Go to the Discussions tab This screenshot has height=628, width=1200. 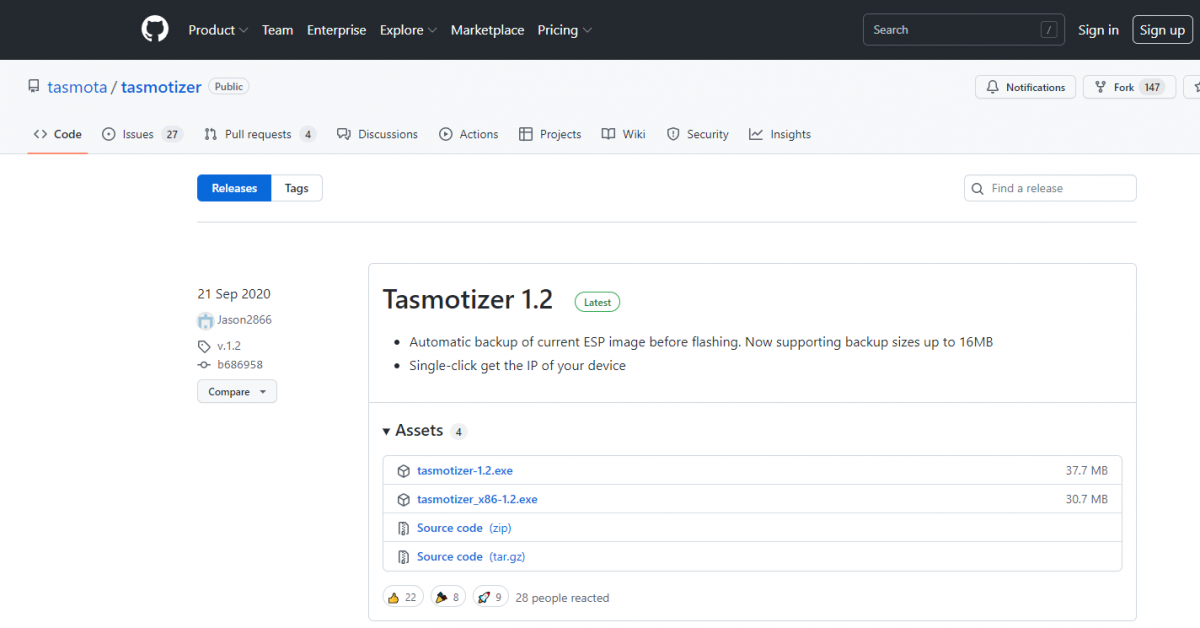(377, 134)
